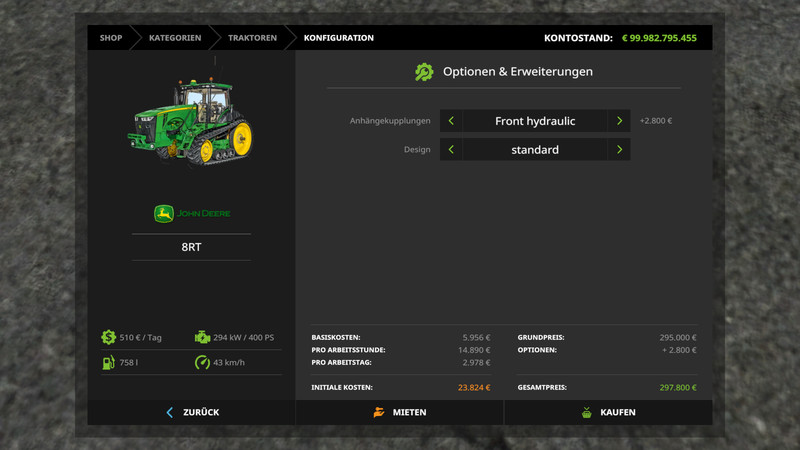Open the standard design option field
The image size is (800, 450).
[535, 150]
